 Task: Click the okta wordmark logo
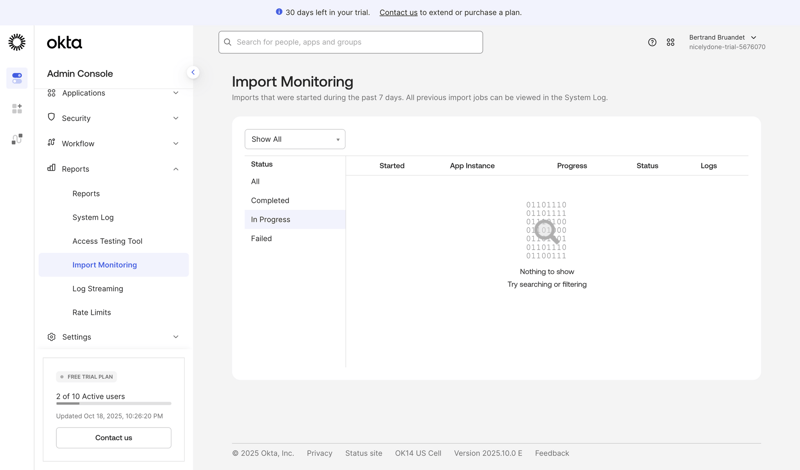pos(64,42)
